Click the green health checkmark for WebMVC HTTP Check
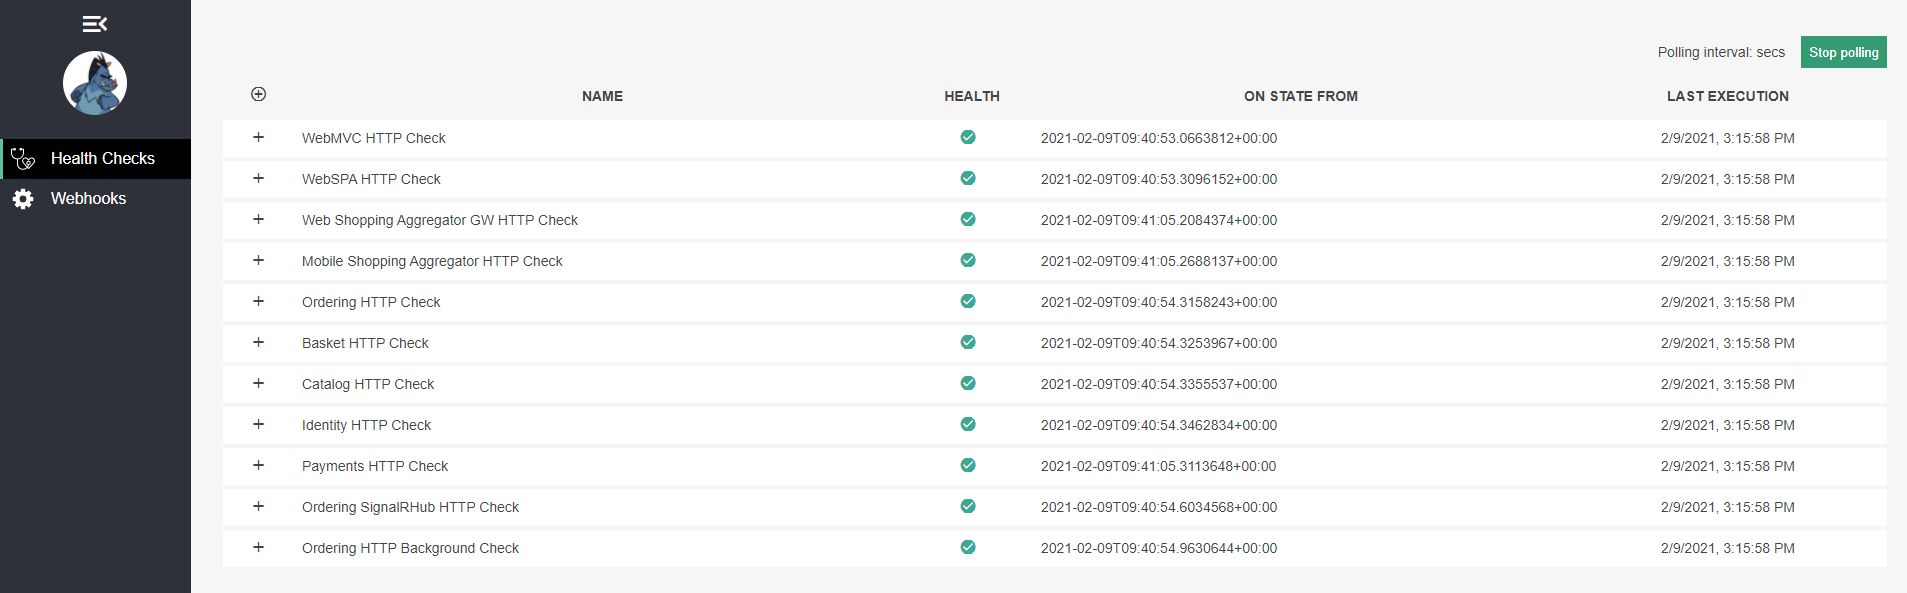 point(968,137)
